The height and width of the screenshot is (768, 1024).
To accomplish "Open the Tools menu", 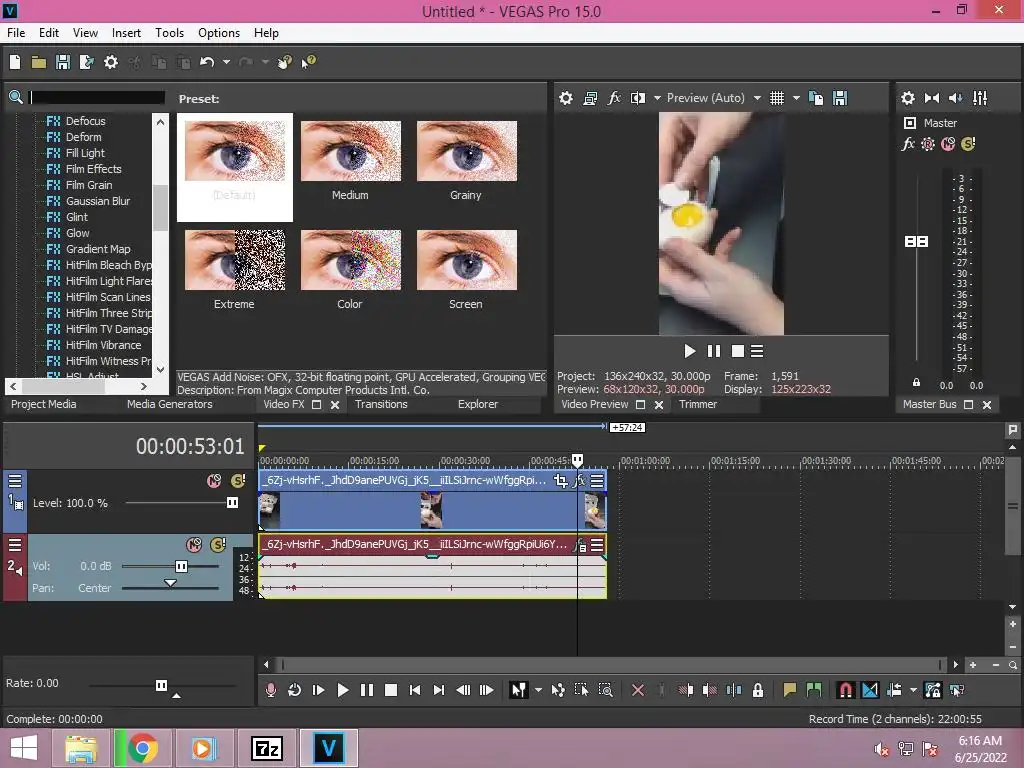I will 169,33.
